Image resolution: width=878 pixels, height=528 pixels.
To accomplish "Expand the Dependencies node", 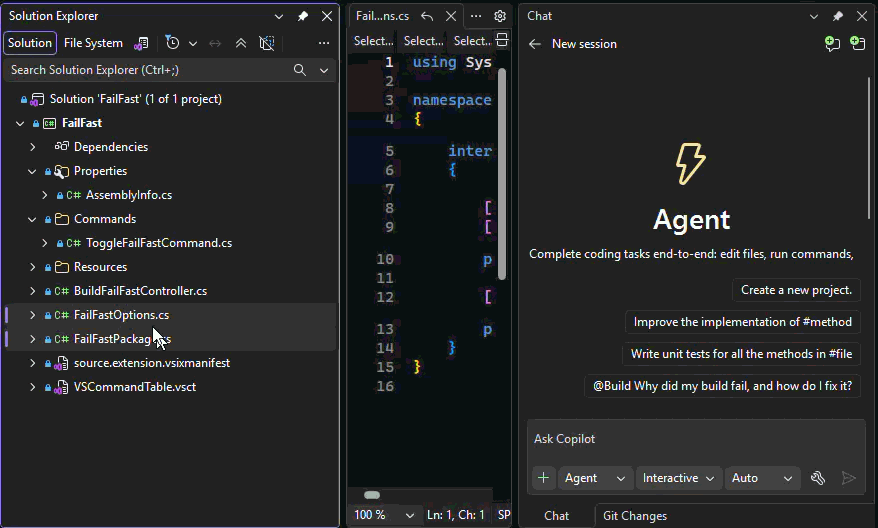I will coord(32,147).
